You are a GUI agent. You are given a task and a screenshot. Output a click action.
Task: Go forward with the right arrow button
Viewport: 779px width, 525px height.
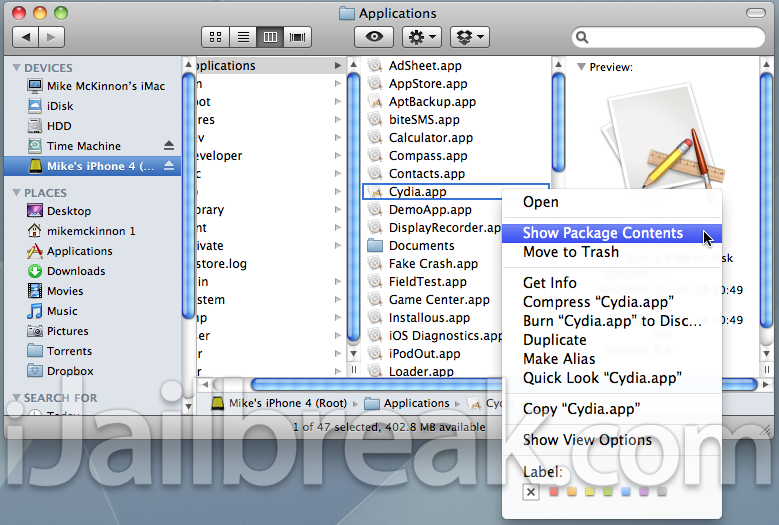point(51,37)
